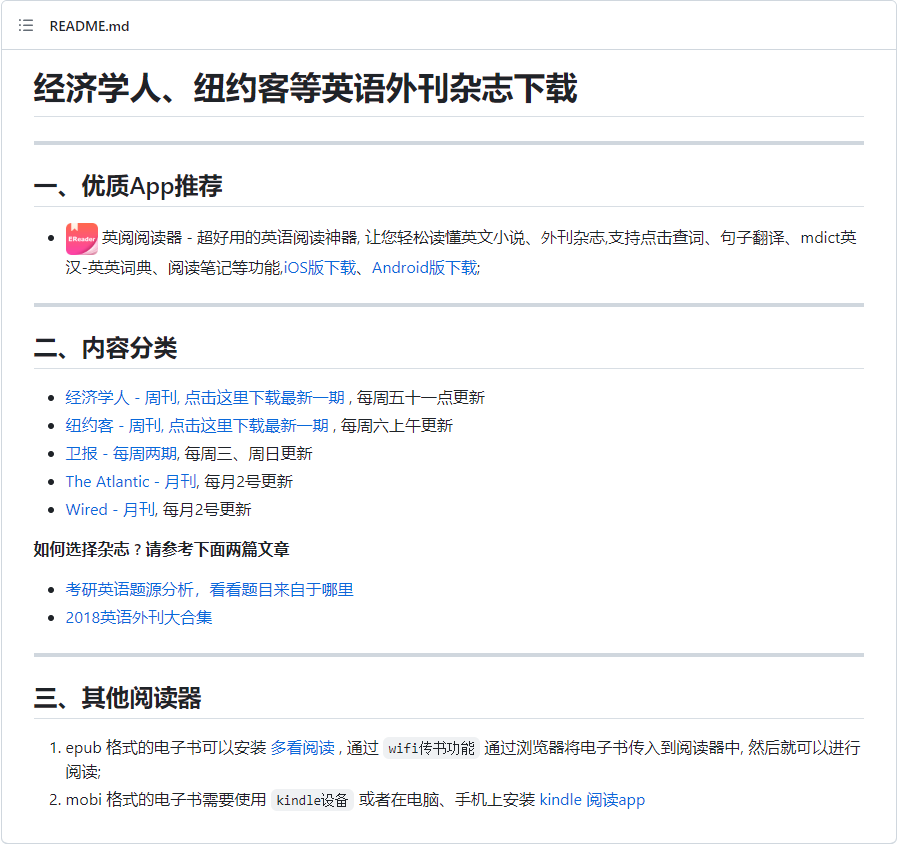897x845 pixels.
Task: Click the 一、优质App推荐 section heading
Action: [x=128, y=186]
